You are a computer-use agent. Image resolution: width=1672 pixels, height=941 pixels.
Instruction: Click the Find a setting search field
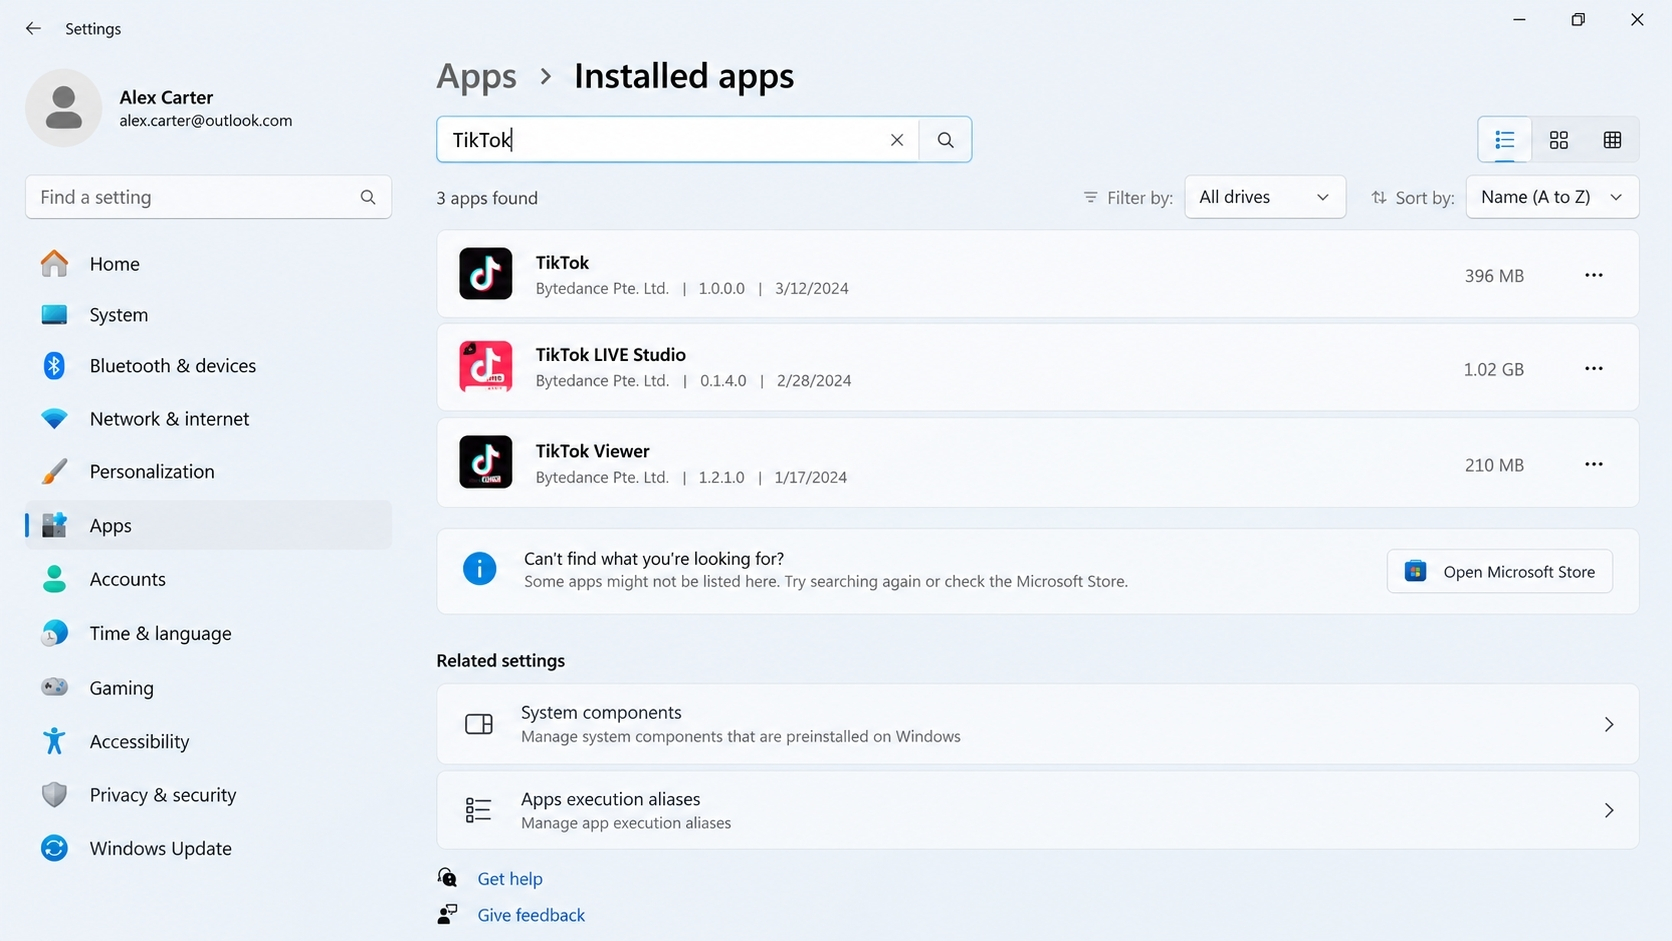pyautogui.click(x=208, y=197)
